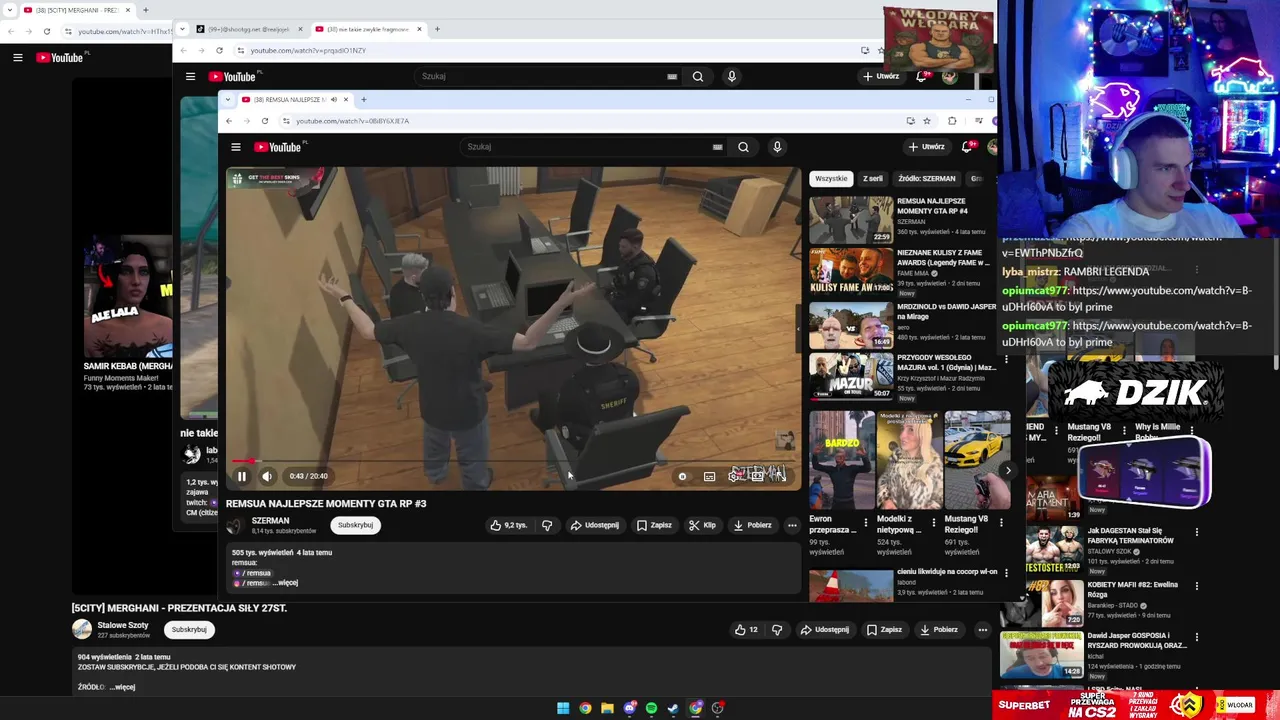Like the REMSUA video with 9,2 tys.
1280x720 pixels.
509,525
